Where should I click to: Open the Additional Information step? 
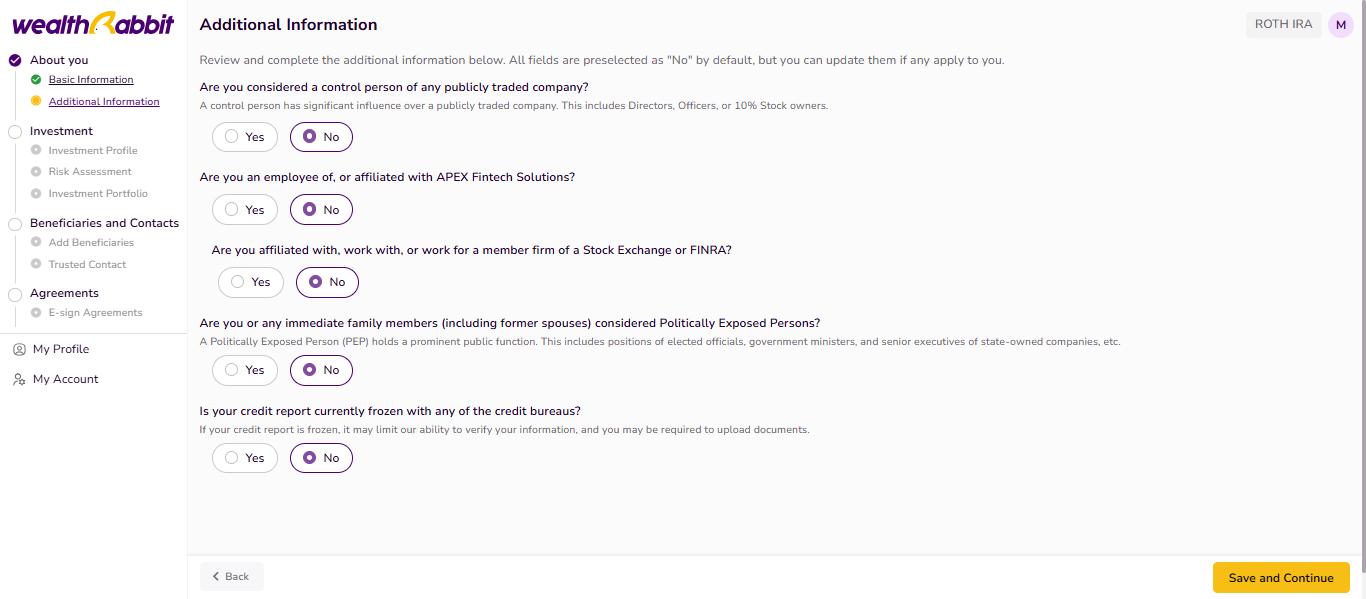tap(104, 102)
